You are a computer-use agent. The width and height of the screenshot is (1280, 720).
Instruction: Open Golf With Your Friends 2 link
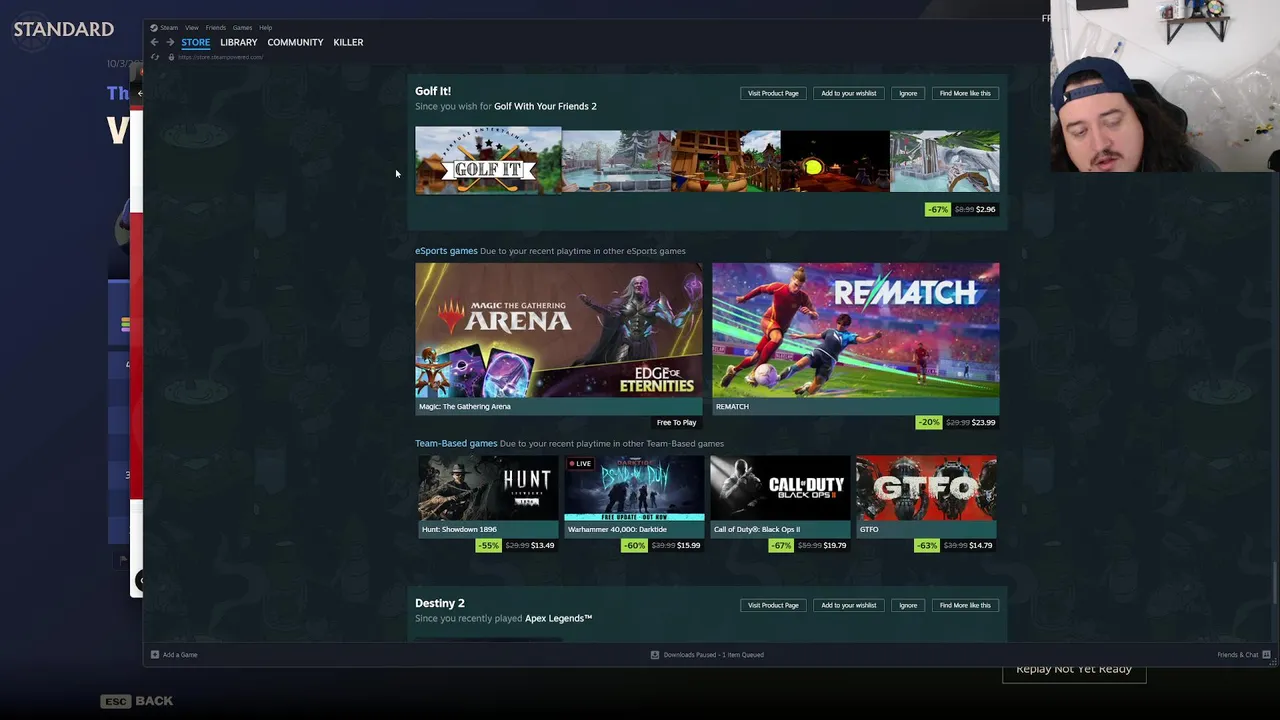click(x=545, y=106)
